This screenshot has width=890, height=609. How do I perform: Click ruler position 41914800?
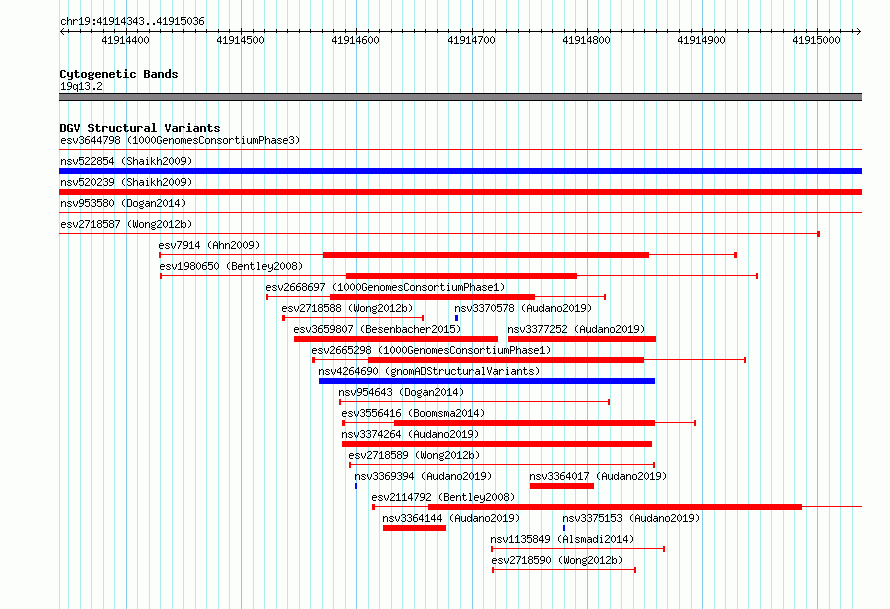tap(586, 40)
